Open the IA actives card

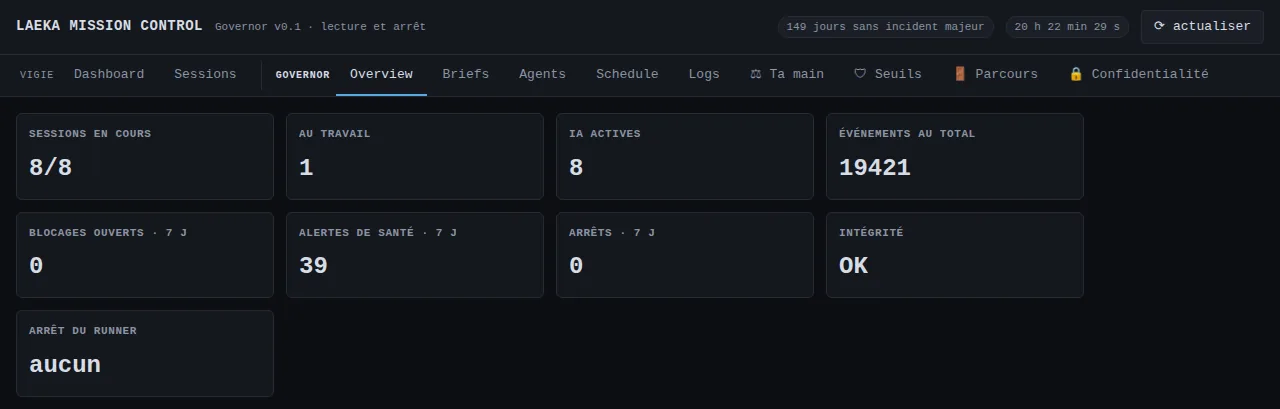coord(685,156)
